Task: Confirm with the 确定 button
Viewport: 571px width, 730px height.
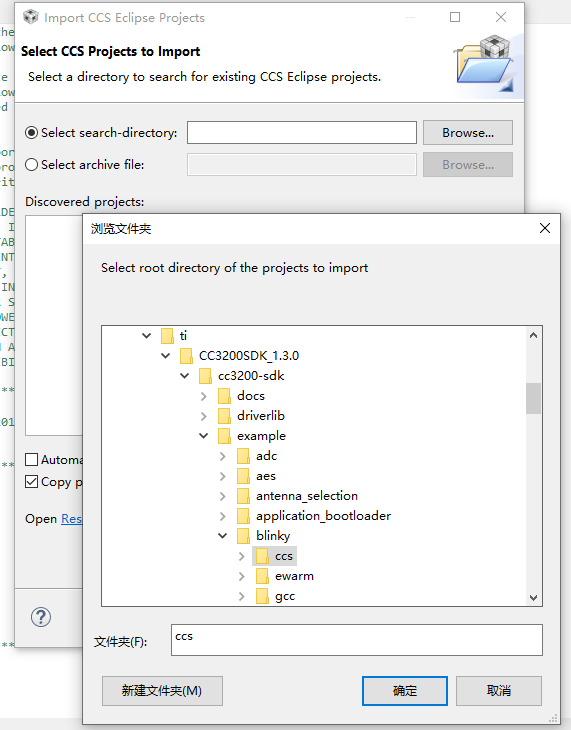Action: (x=405, y=690)
